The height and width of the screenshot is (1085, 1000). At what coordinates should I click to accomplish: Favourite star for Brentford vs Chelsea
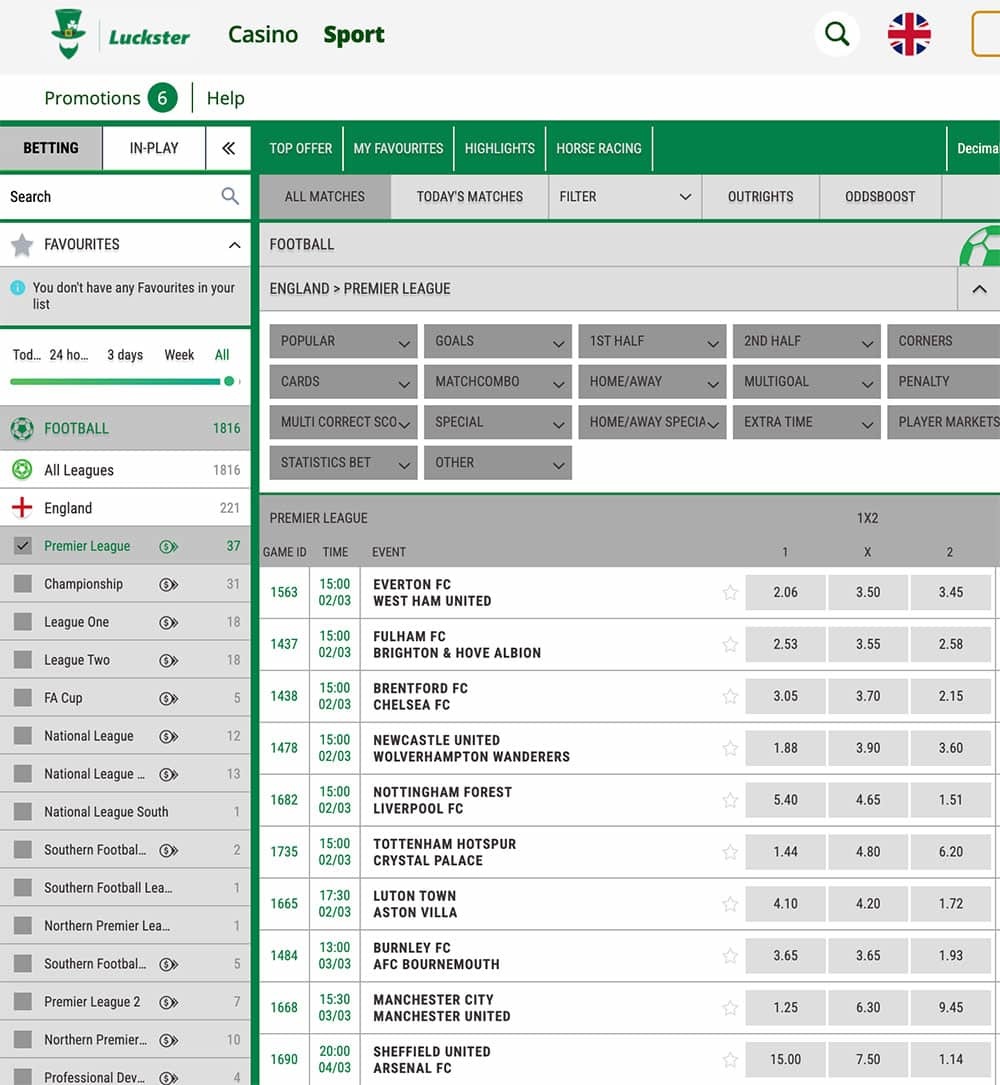coord(730,696)
